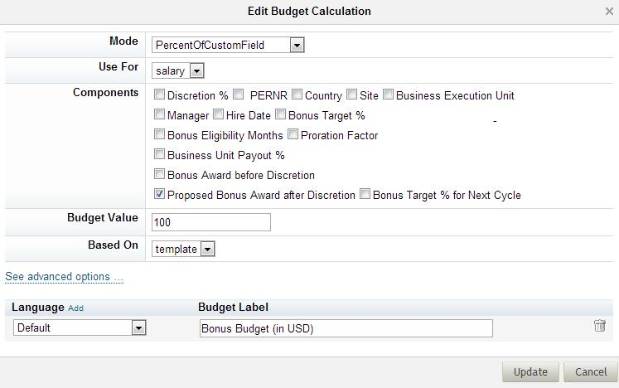The image size is (619, 388).
Task: Check the Discretion % component
Action: 159,94
